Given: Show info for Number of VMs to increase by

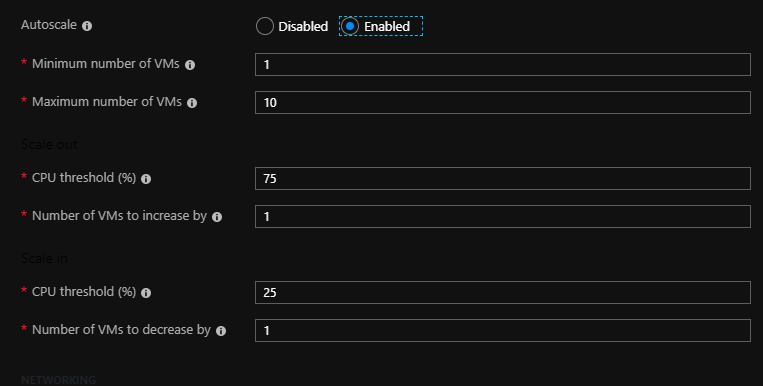Looking at the screenshot, I should [217, 217].
